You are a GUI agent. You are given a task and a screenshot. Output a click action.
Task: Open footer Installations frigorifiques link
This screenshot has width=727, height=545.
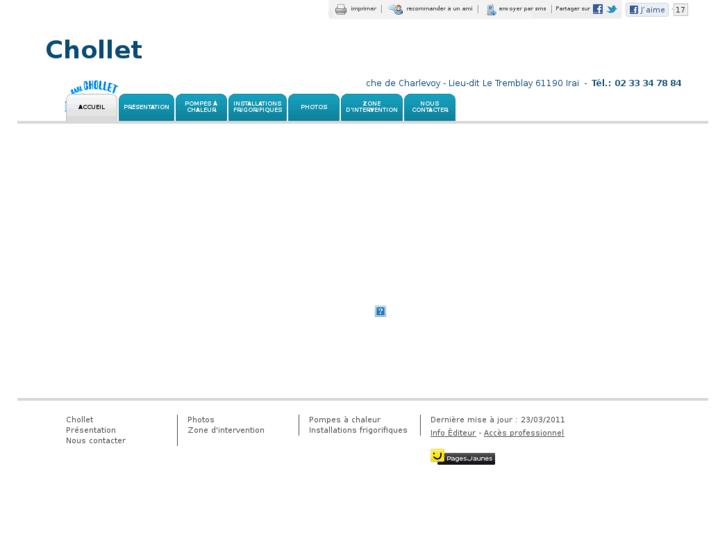click(358, 430)
